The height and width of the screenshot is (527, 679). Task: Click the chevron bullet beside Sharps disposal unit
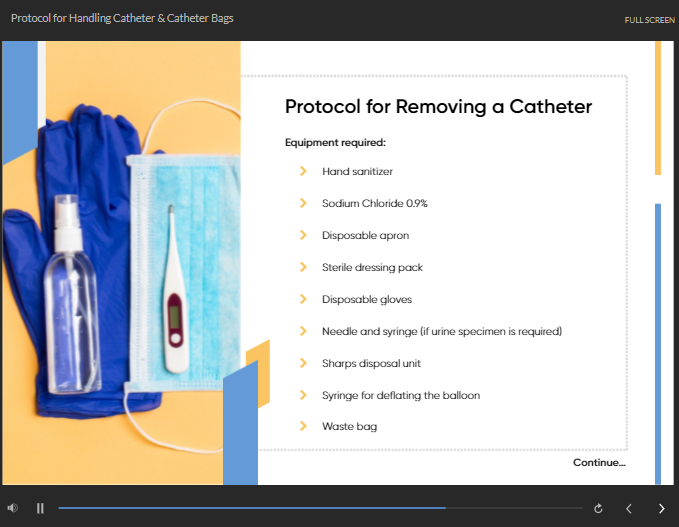pyautogui.click(x=303, y=363)
